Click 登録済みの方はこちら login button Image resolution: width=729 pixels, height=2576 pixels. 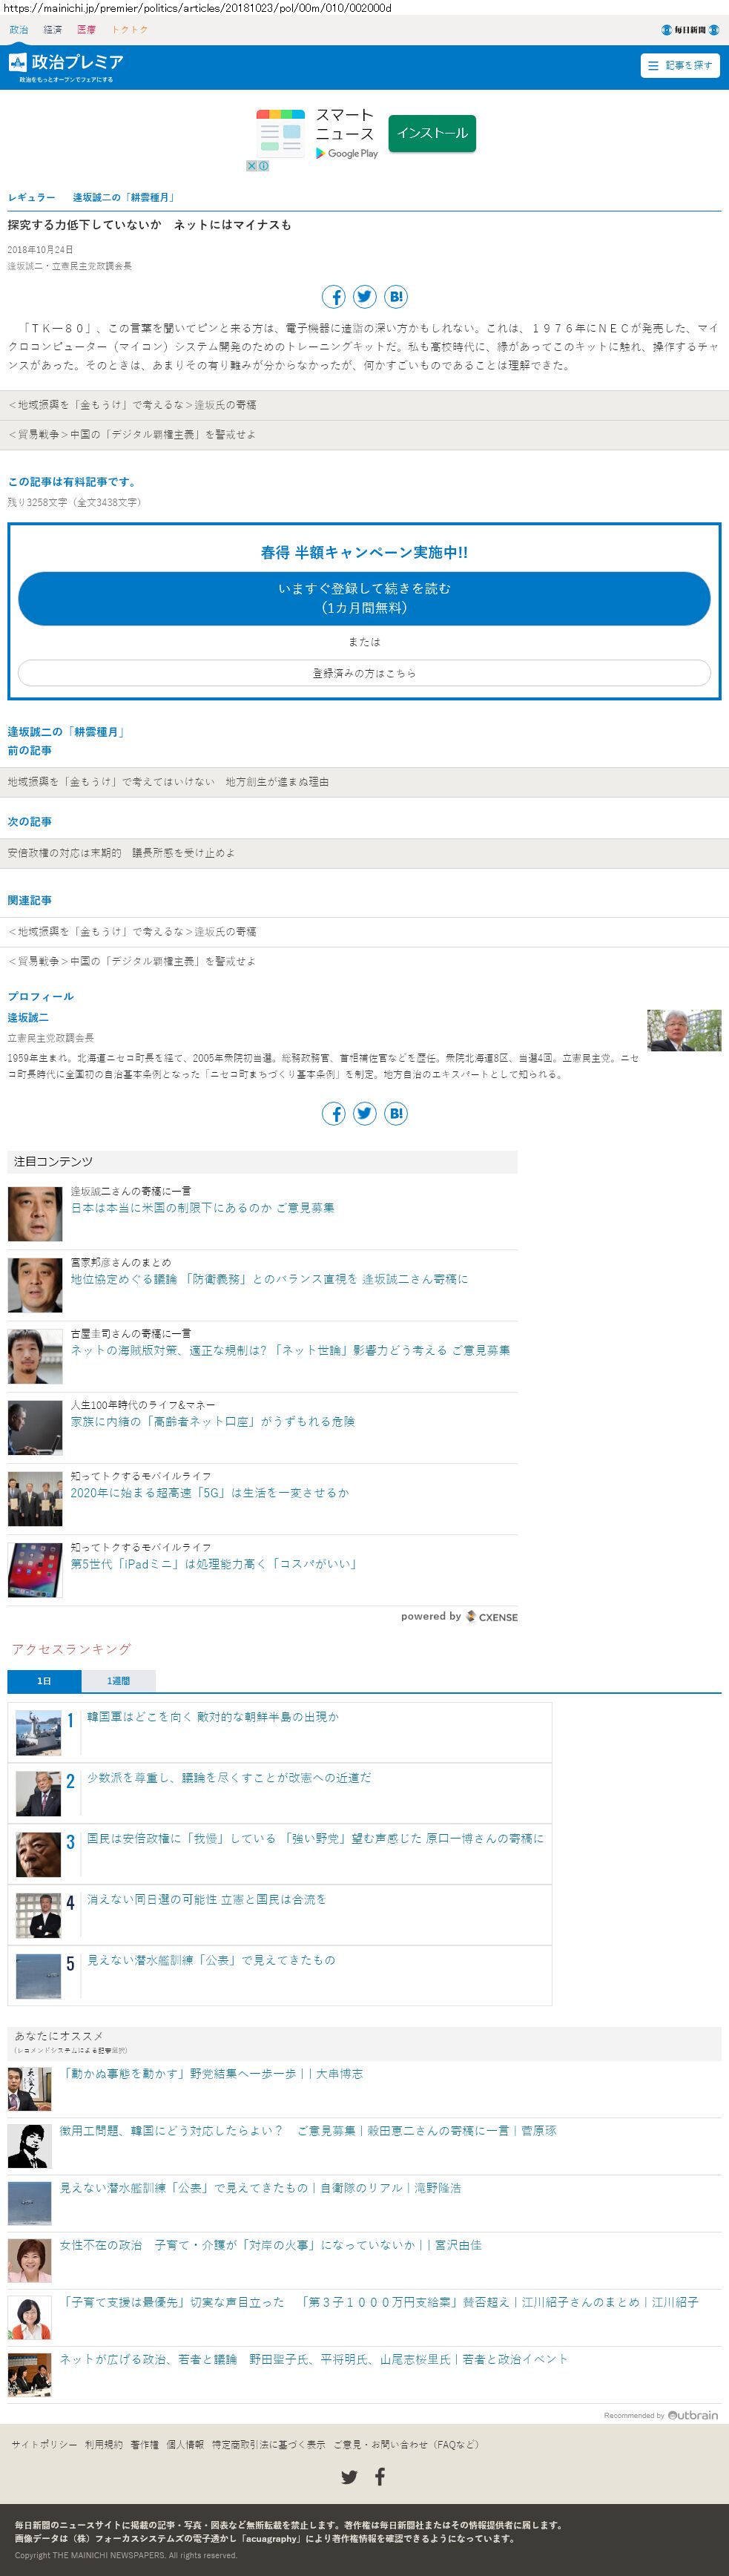click(364, 673)
